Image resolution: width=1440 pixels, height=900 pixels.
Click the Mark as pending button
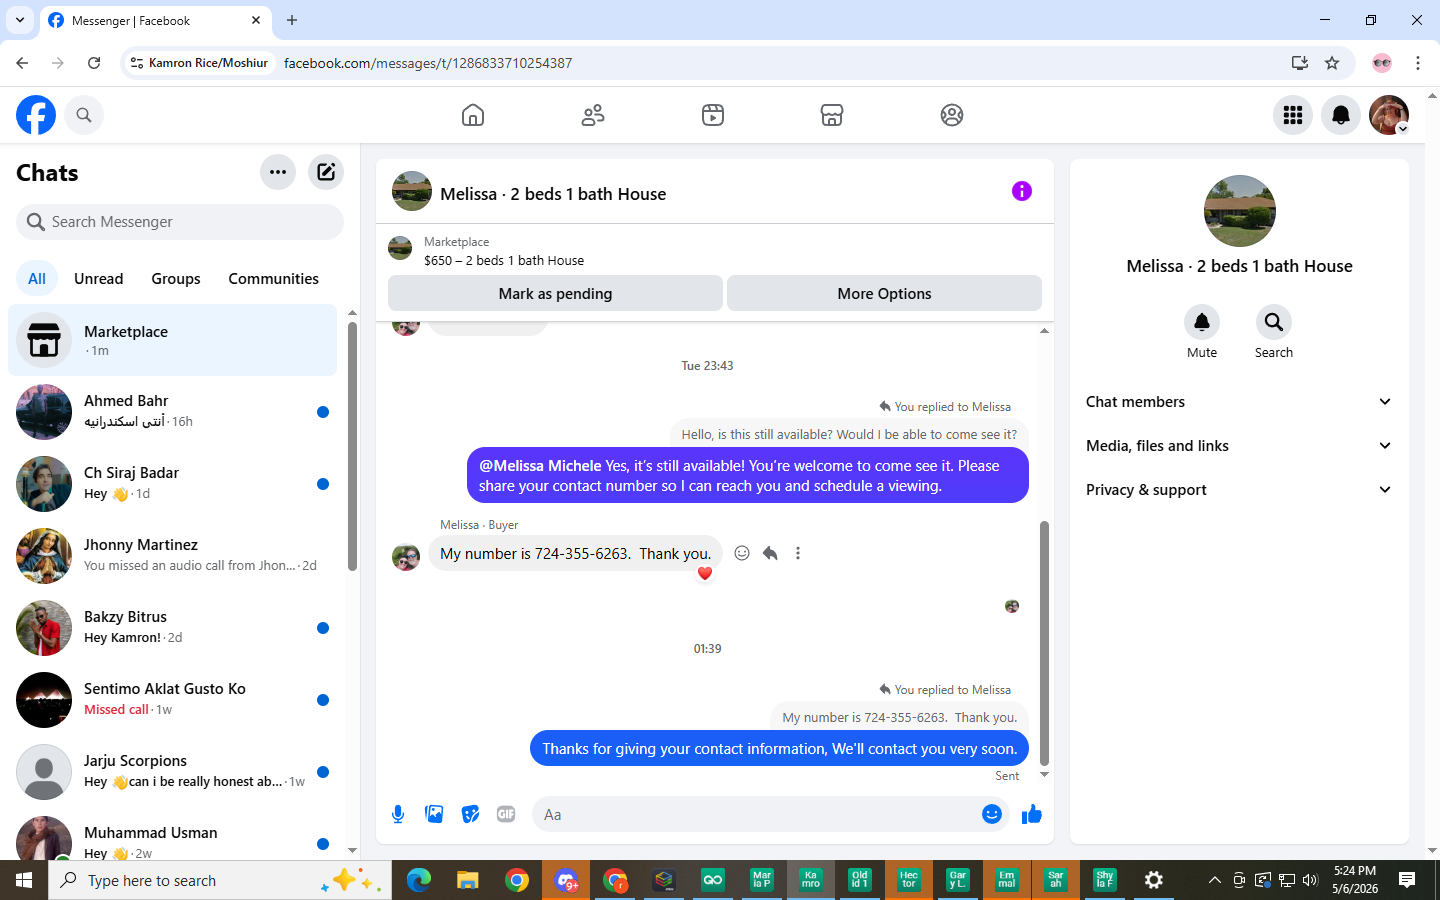click(555, 294)
